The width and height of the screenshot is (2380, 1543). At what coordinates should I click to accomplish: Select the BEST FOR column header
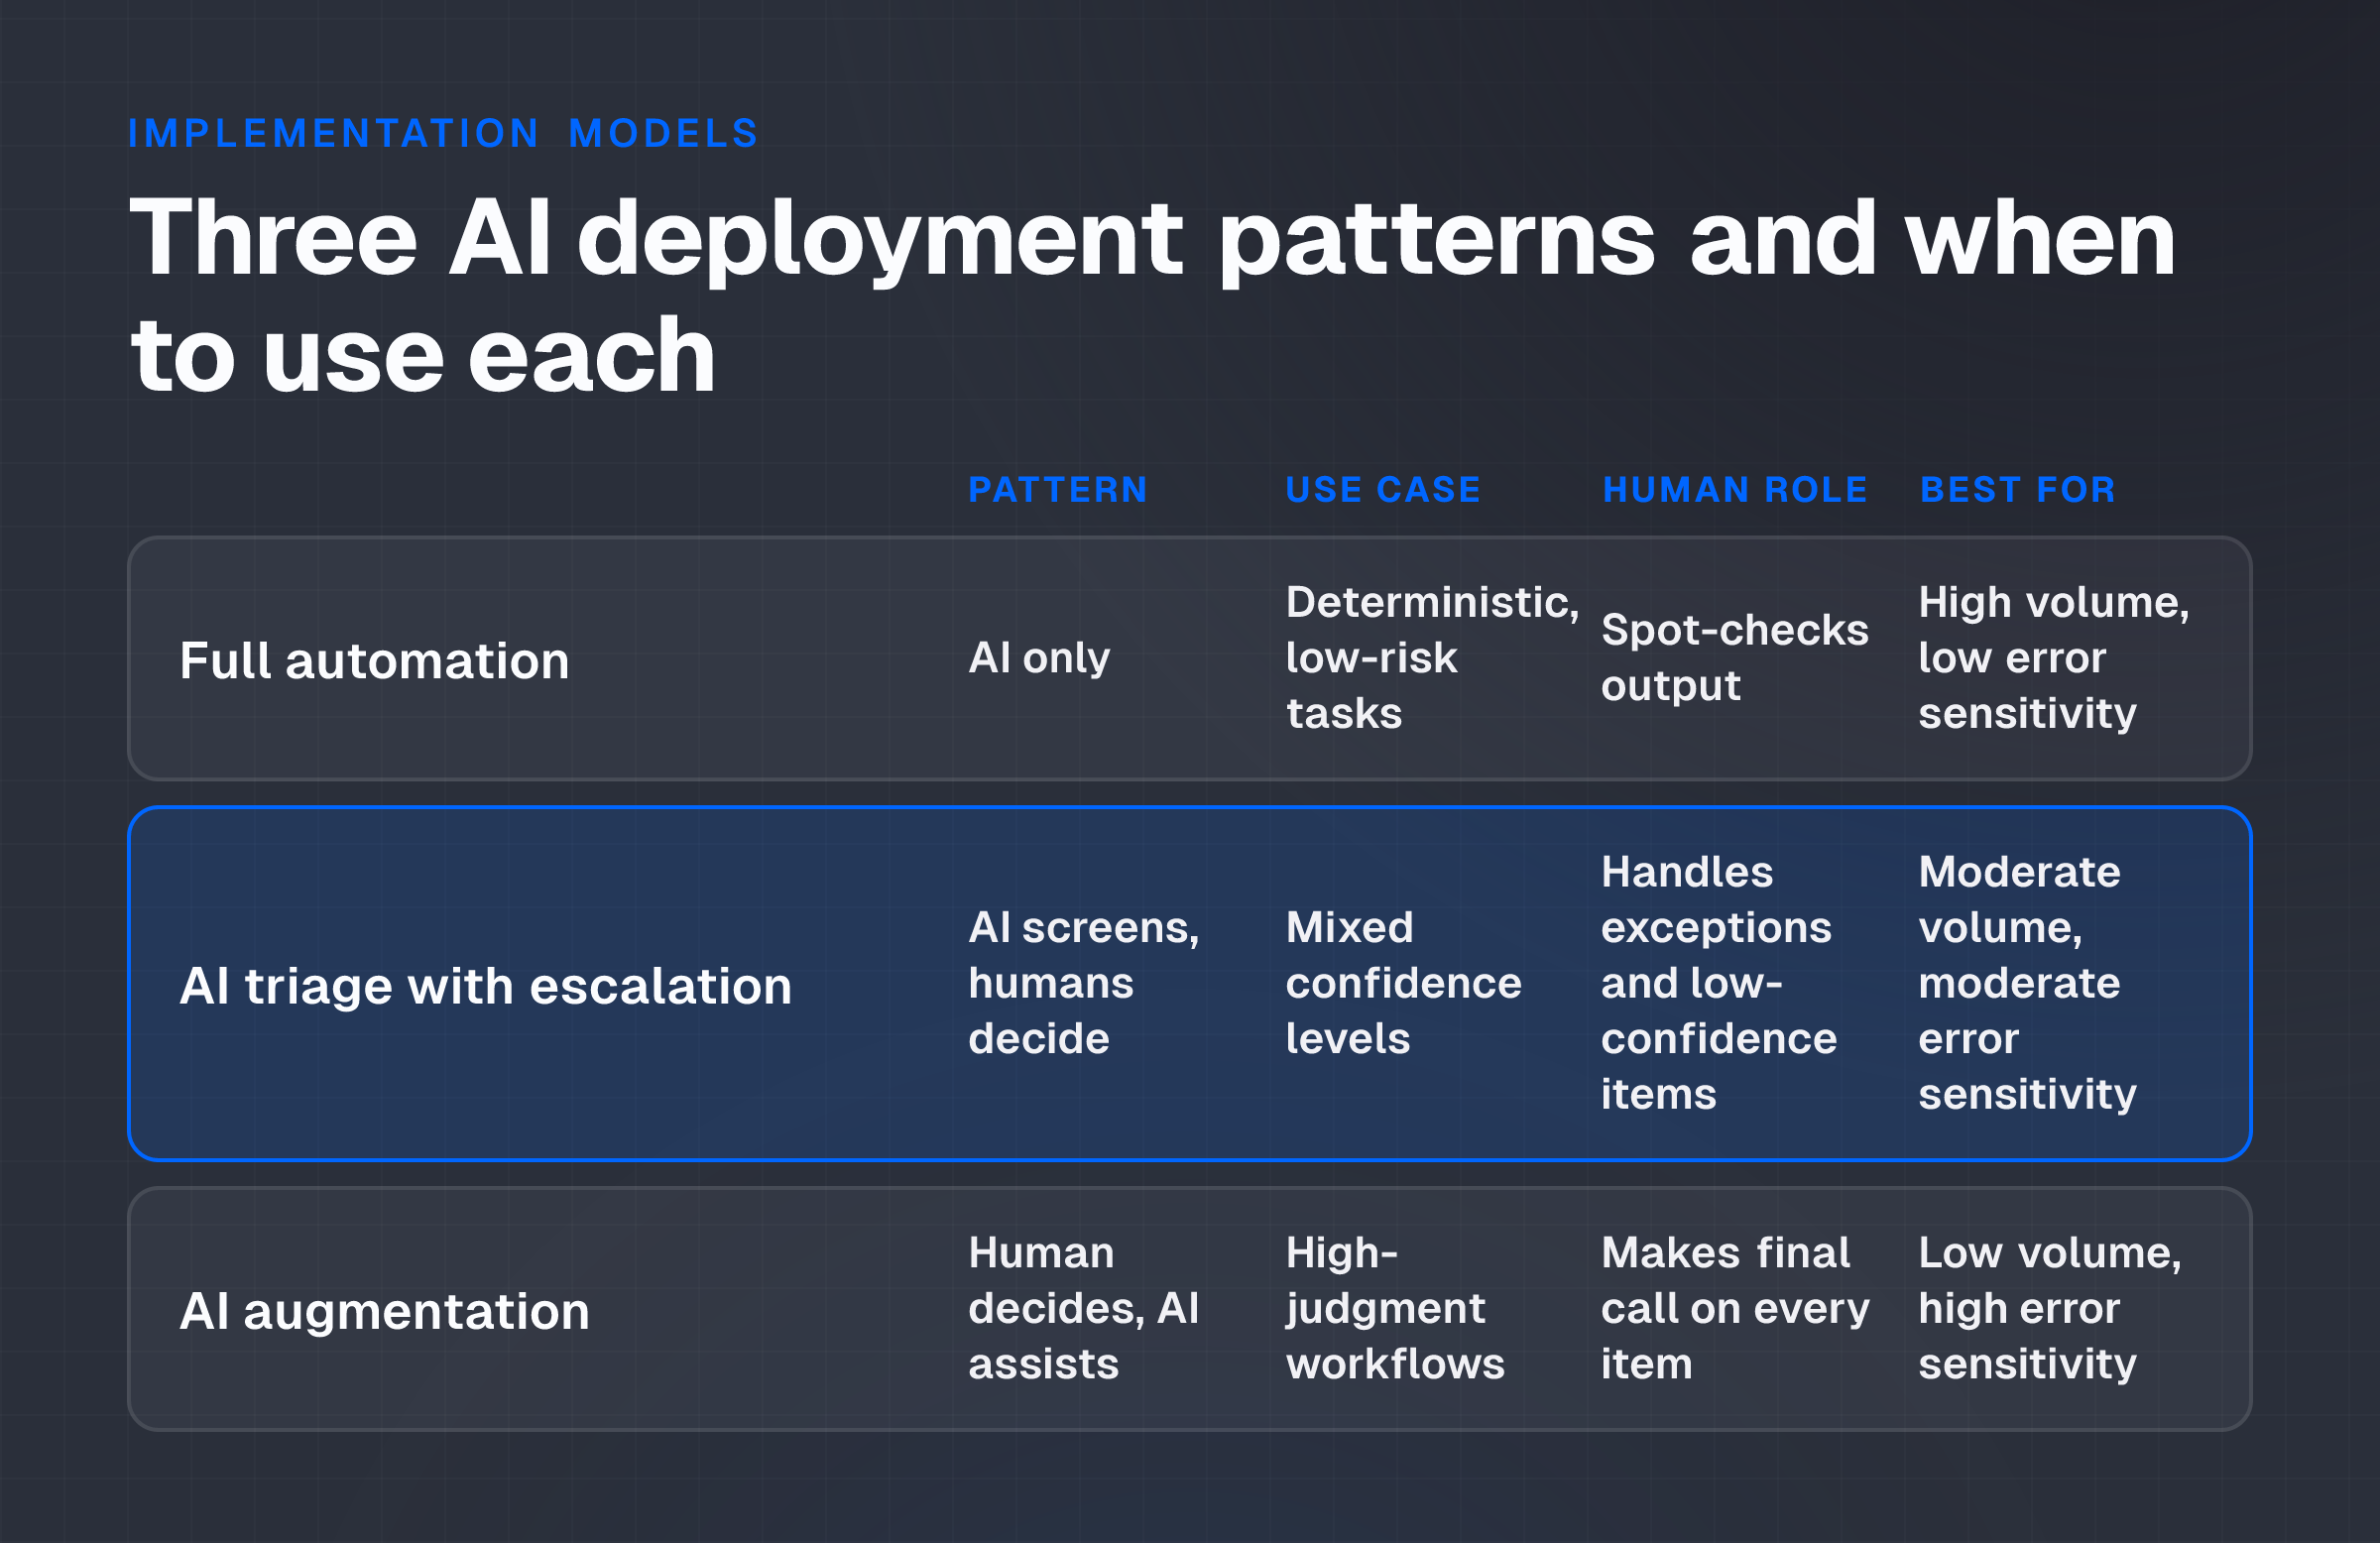point(2017,489)
